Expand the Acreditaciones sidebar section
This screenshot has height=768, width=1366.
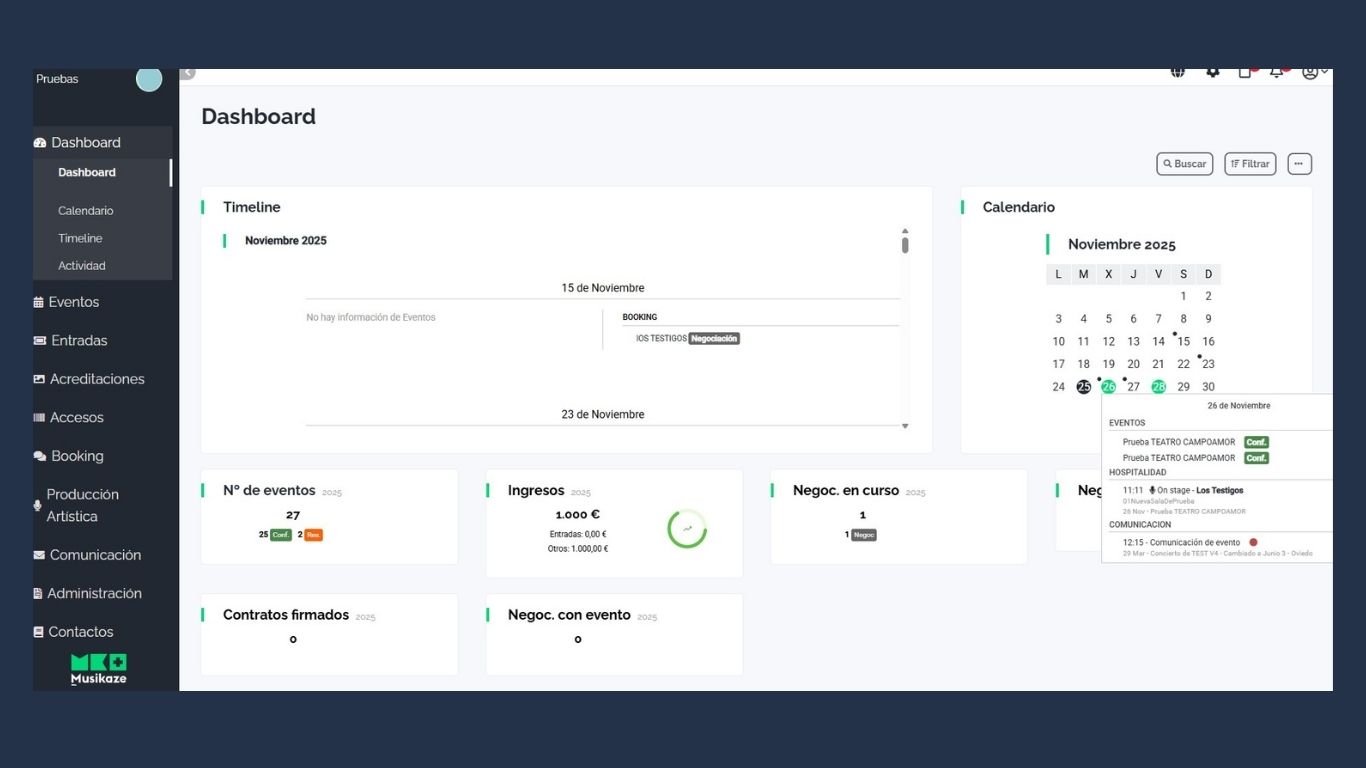click(x=97, y=379)
